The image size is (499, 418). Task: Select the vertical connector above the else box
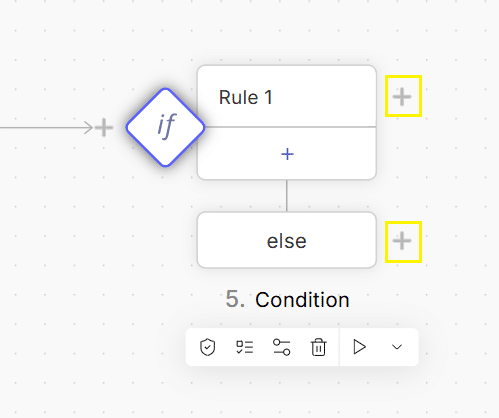click(x=287, y=196)
